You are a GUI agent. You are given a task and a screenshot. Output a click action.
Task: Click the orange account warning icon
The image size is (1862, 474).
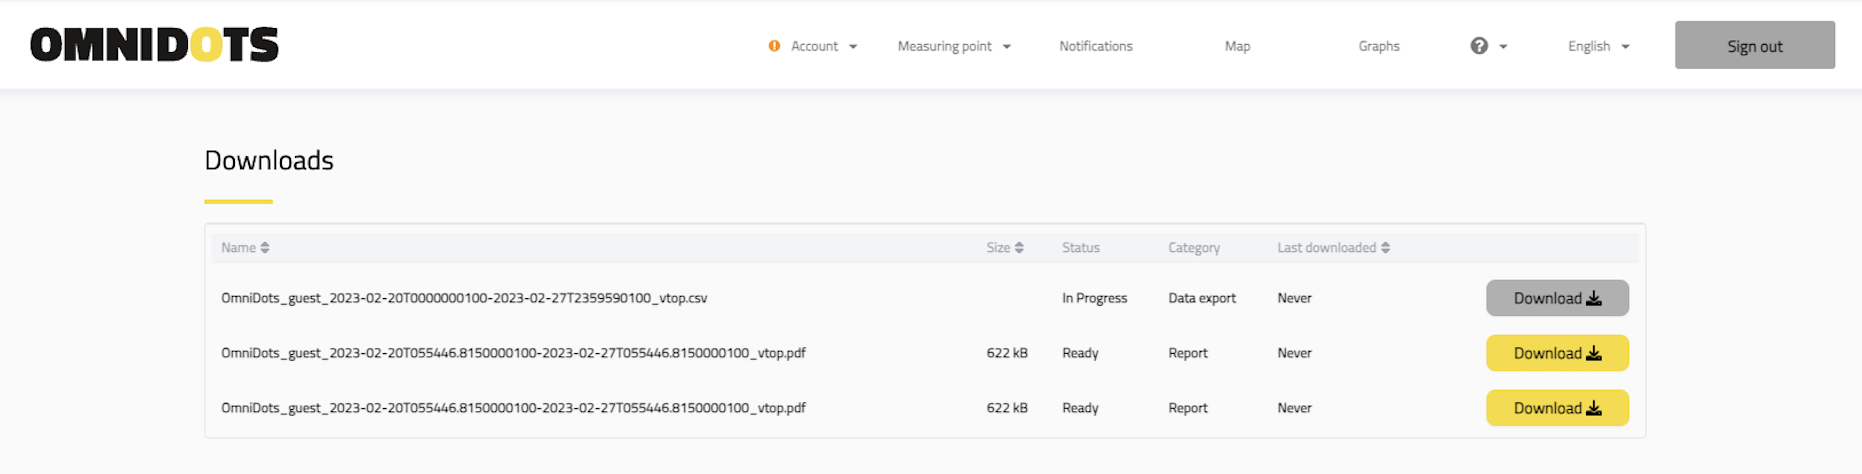774,46
